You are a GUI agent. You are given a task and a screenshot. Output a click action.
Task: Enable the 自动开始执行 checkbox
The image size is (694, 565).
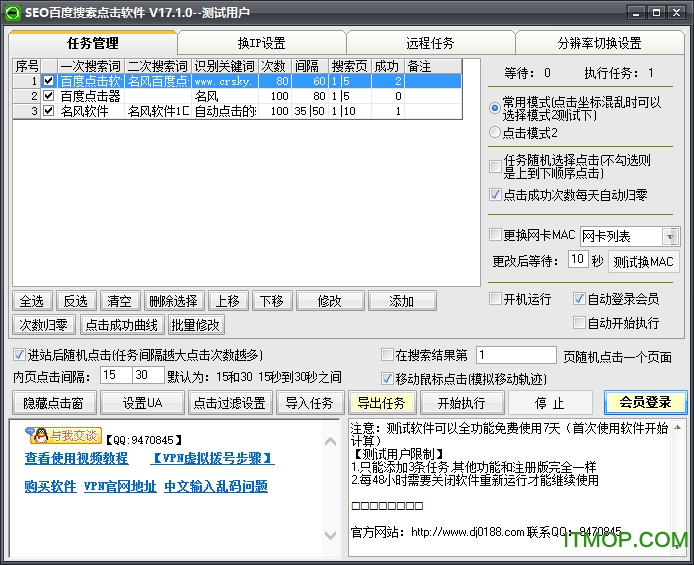tap(579, 323)
